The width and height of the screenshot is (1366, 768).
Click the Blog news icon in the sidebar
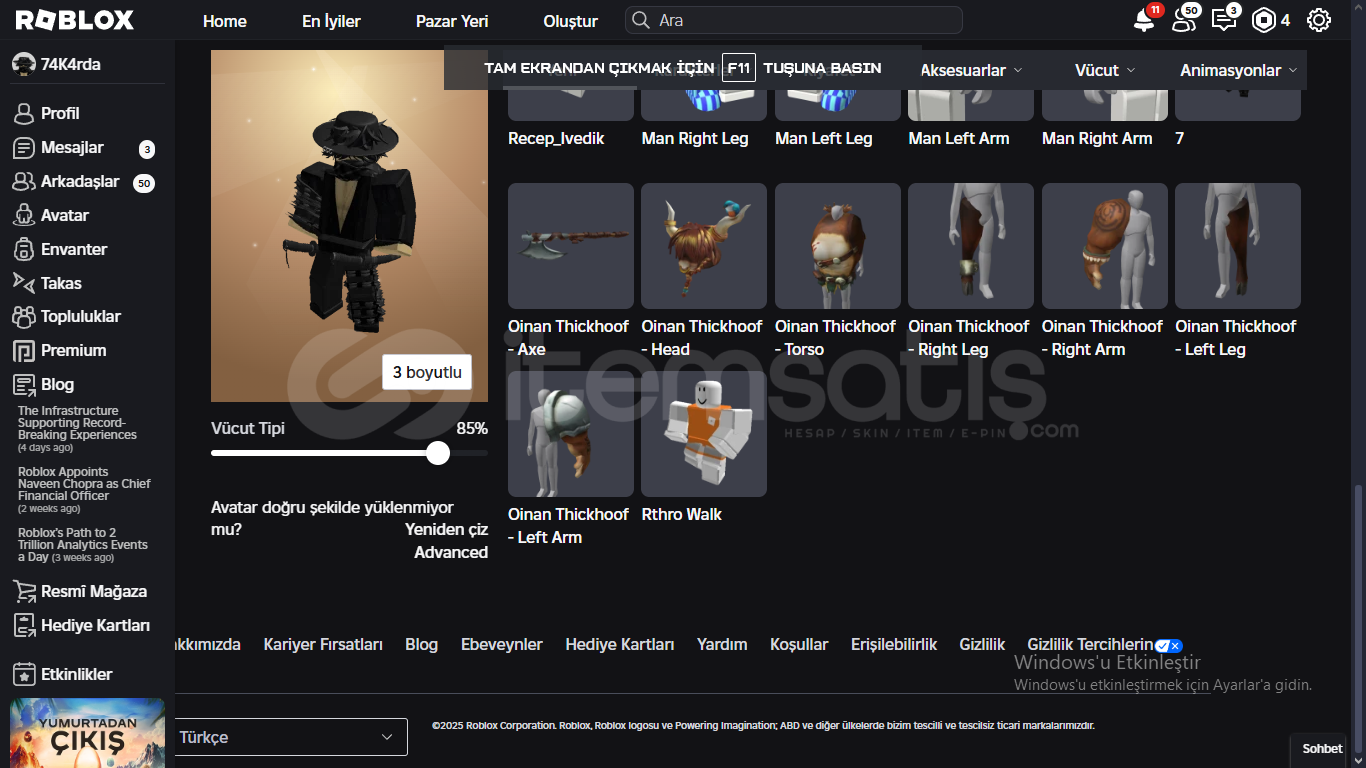point(23,384)
